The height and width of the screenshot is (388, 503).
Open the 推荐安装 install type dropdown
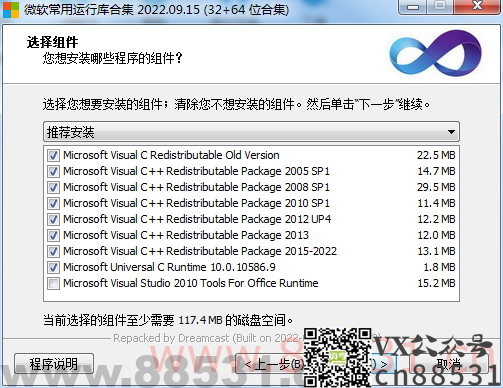click(251, 132)
